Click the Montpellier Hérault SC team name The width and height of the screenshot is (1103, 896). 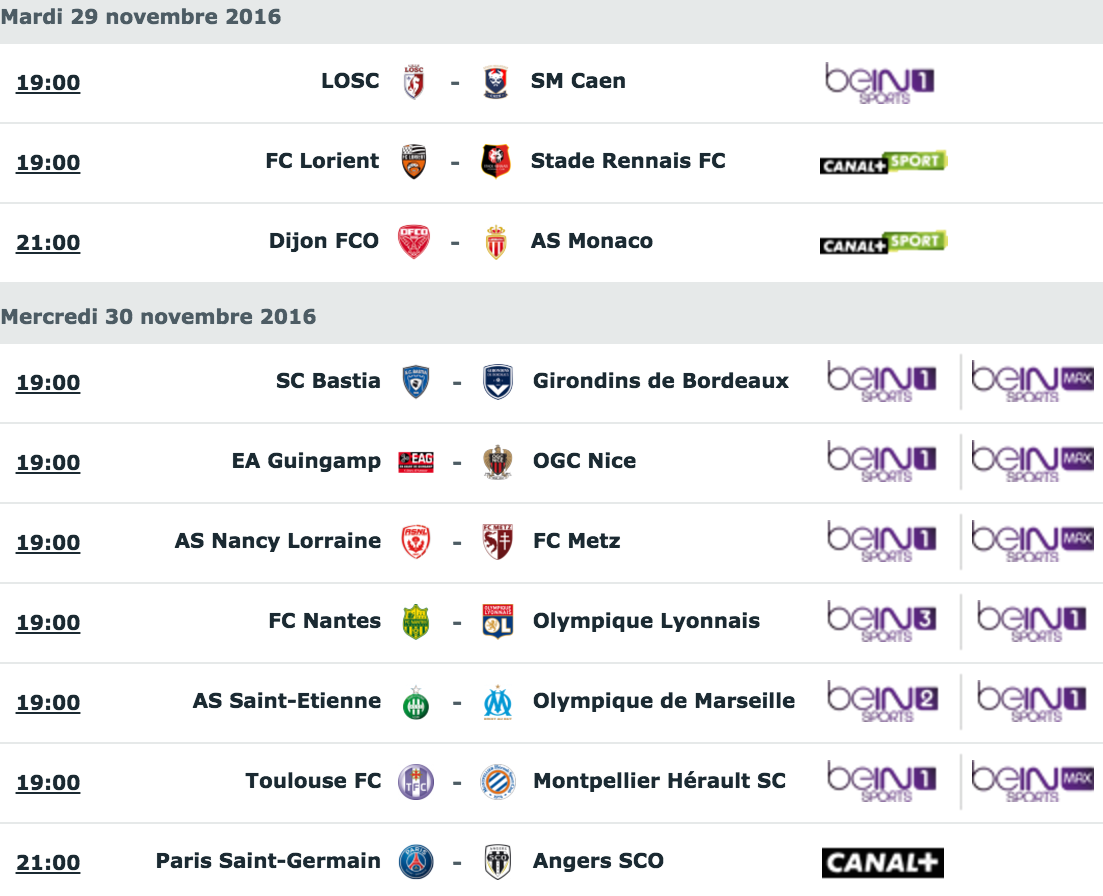[659, 781]
